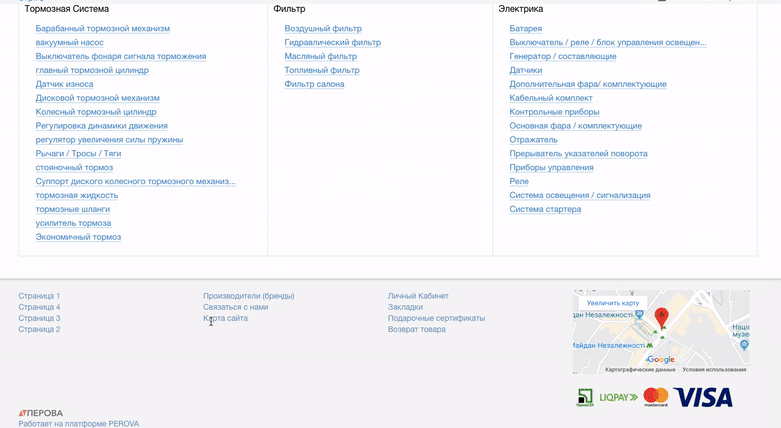
Task: Go to Страница 3 footer link
Action: 39,318
